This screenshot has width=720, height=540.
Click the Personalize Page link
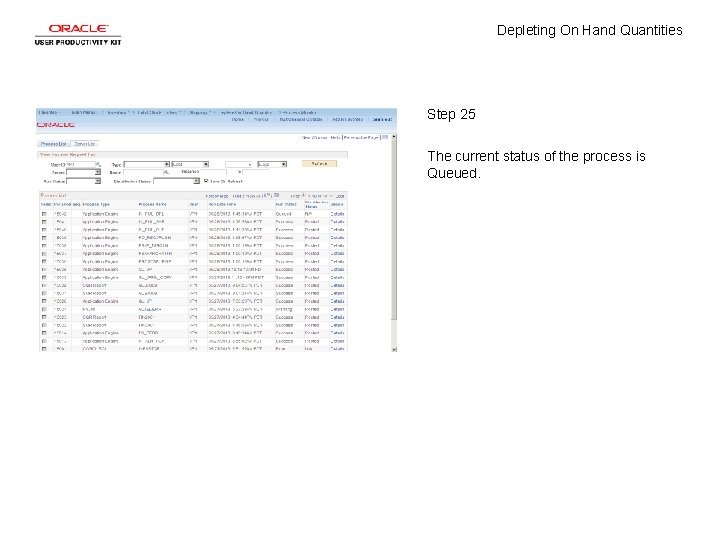(361, 137)
